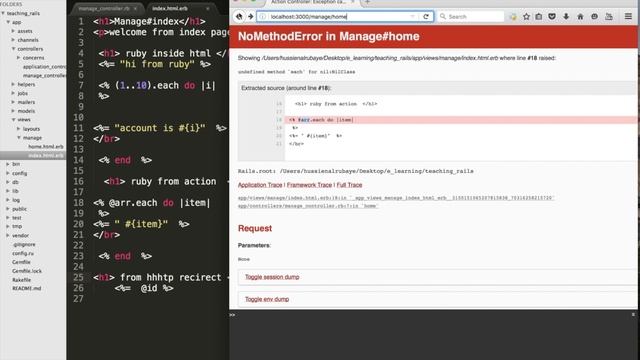This screenshot has width=640, height=360.
Task: Click the 'Request' heading on error page
Action: click(x=255, y=229)
